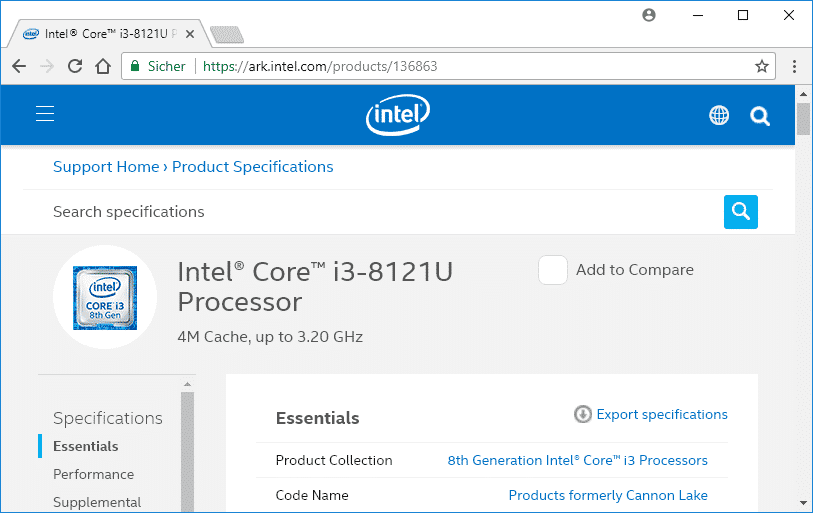Image resolution: width=813 pixels, height=513 pixels.
Task: Click the Code Name row label
Action: click(312, 495)
